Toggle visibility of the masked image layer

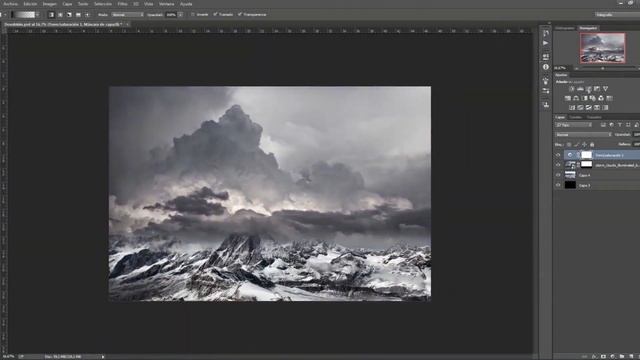pos(558,165)
